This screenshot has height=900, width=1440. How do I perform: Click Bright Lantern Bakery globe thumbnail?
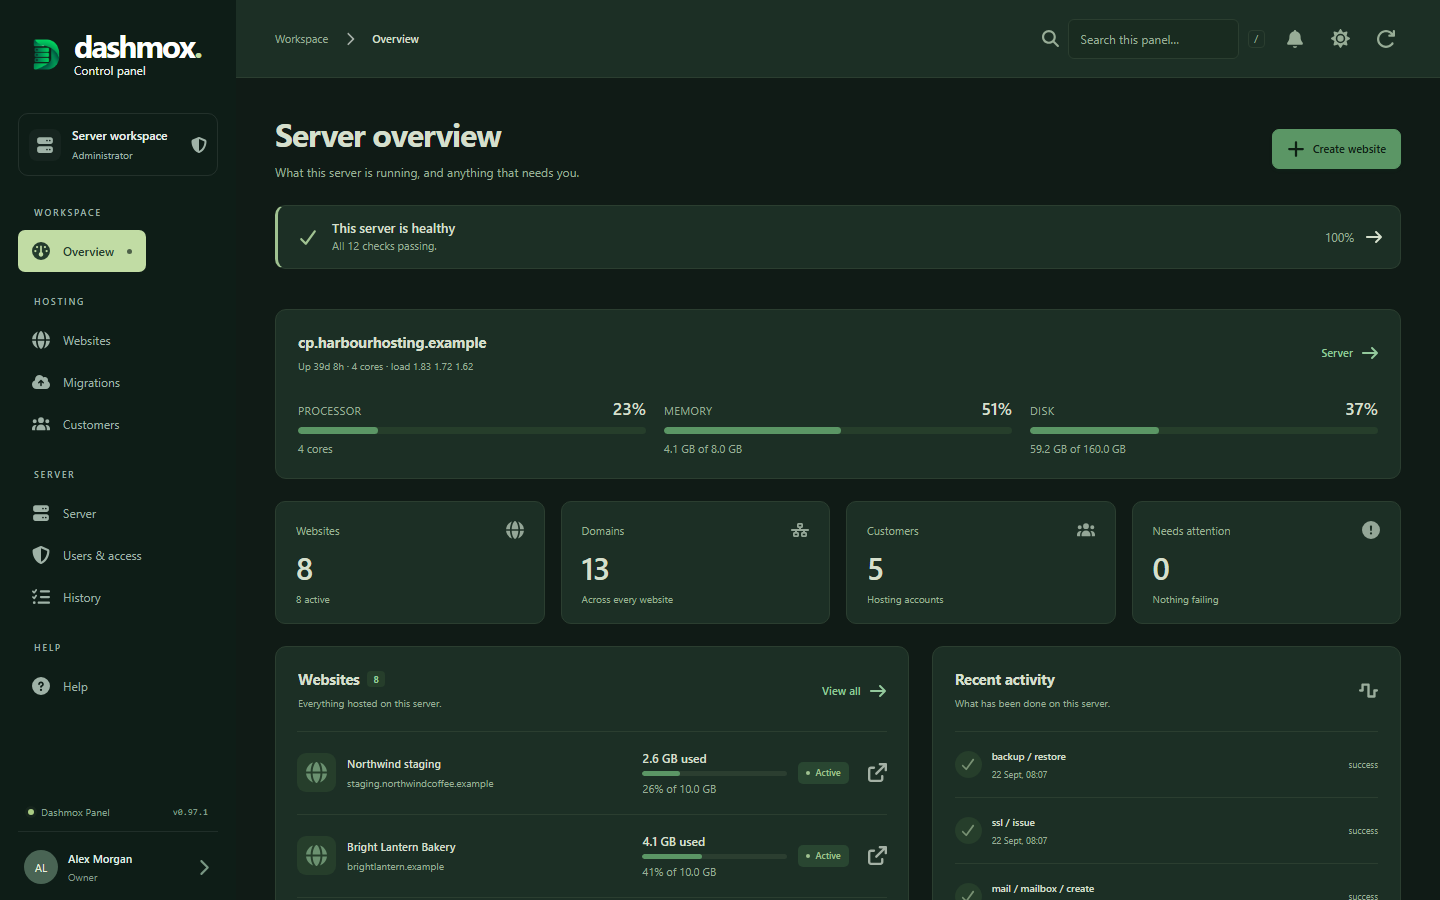pyautogui.click(x=317, y=856)
